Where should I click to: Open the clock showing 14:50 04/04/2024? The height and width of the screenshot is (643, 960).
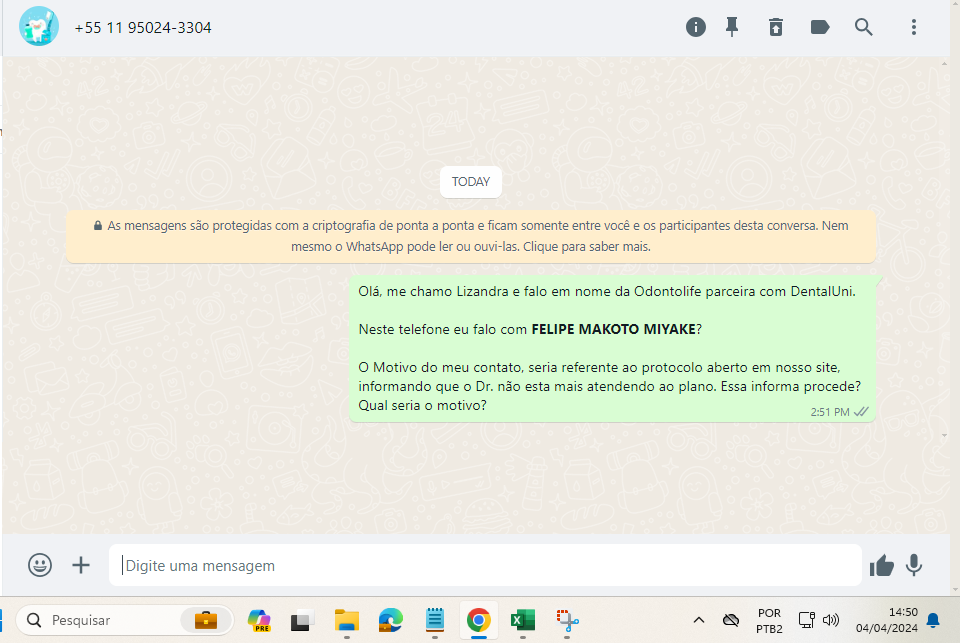point(887,620)
